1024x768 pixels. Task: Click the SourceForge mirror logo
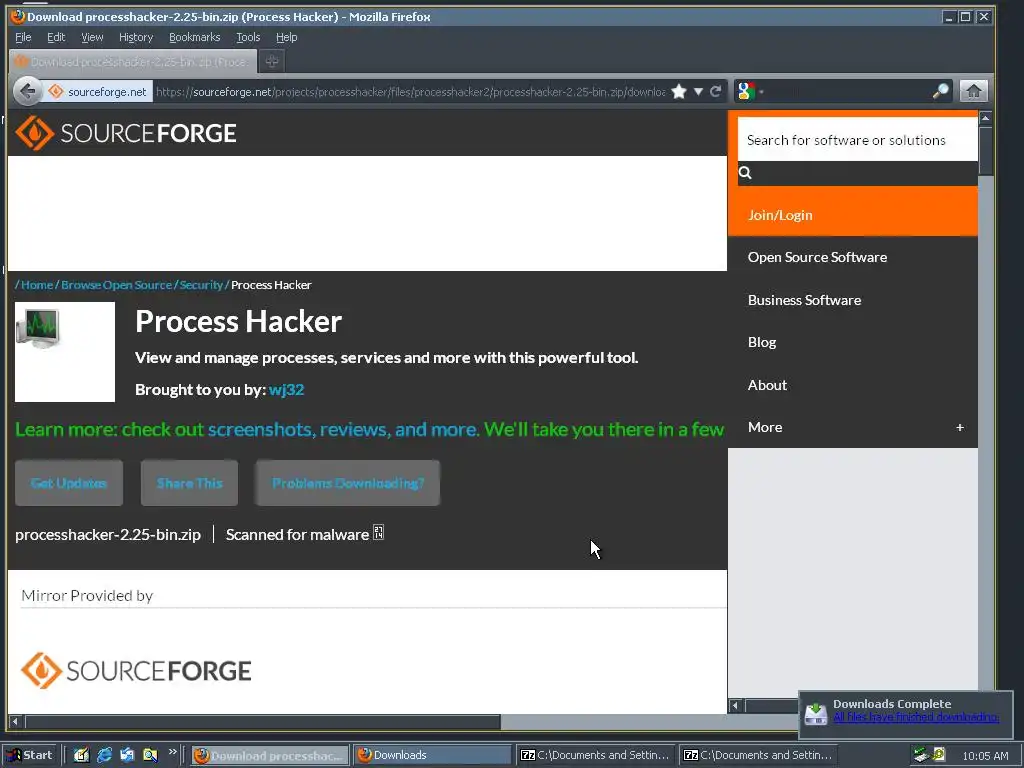pyautogui.click(x=136, y=671)
